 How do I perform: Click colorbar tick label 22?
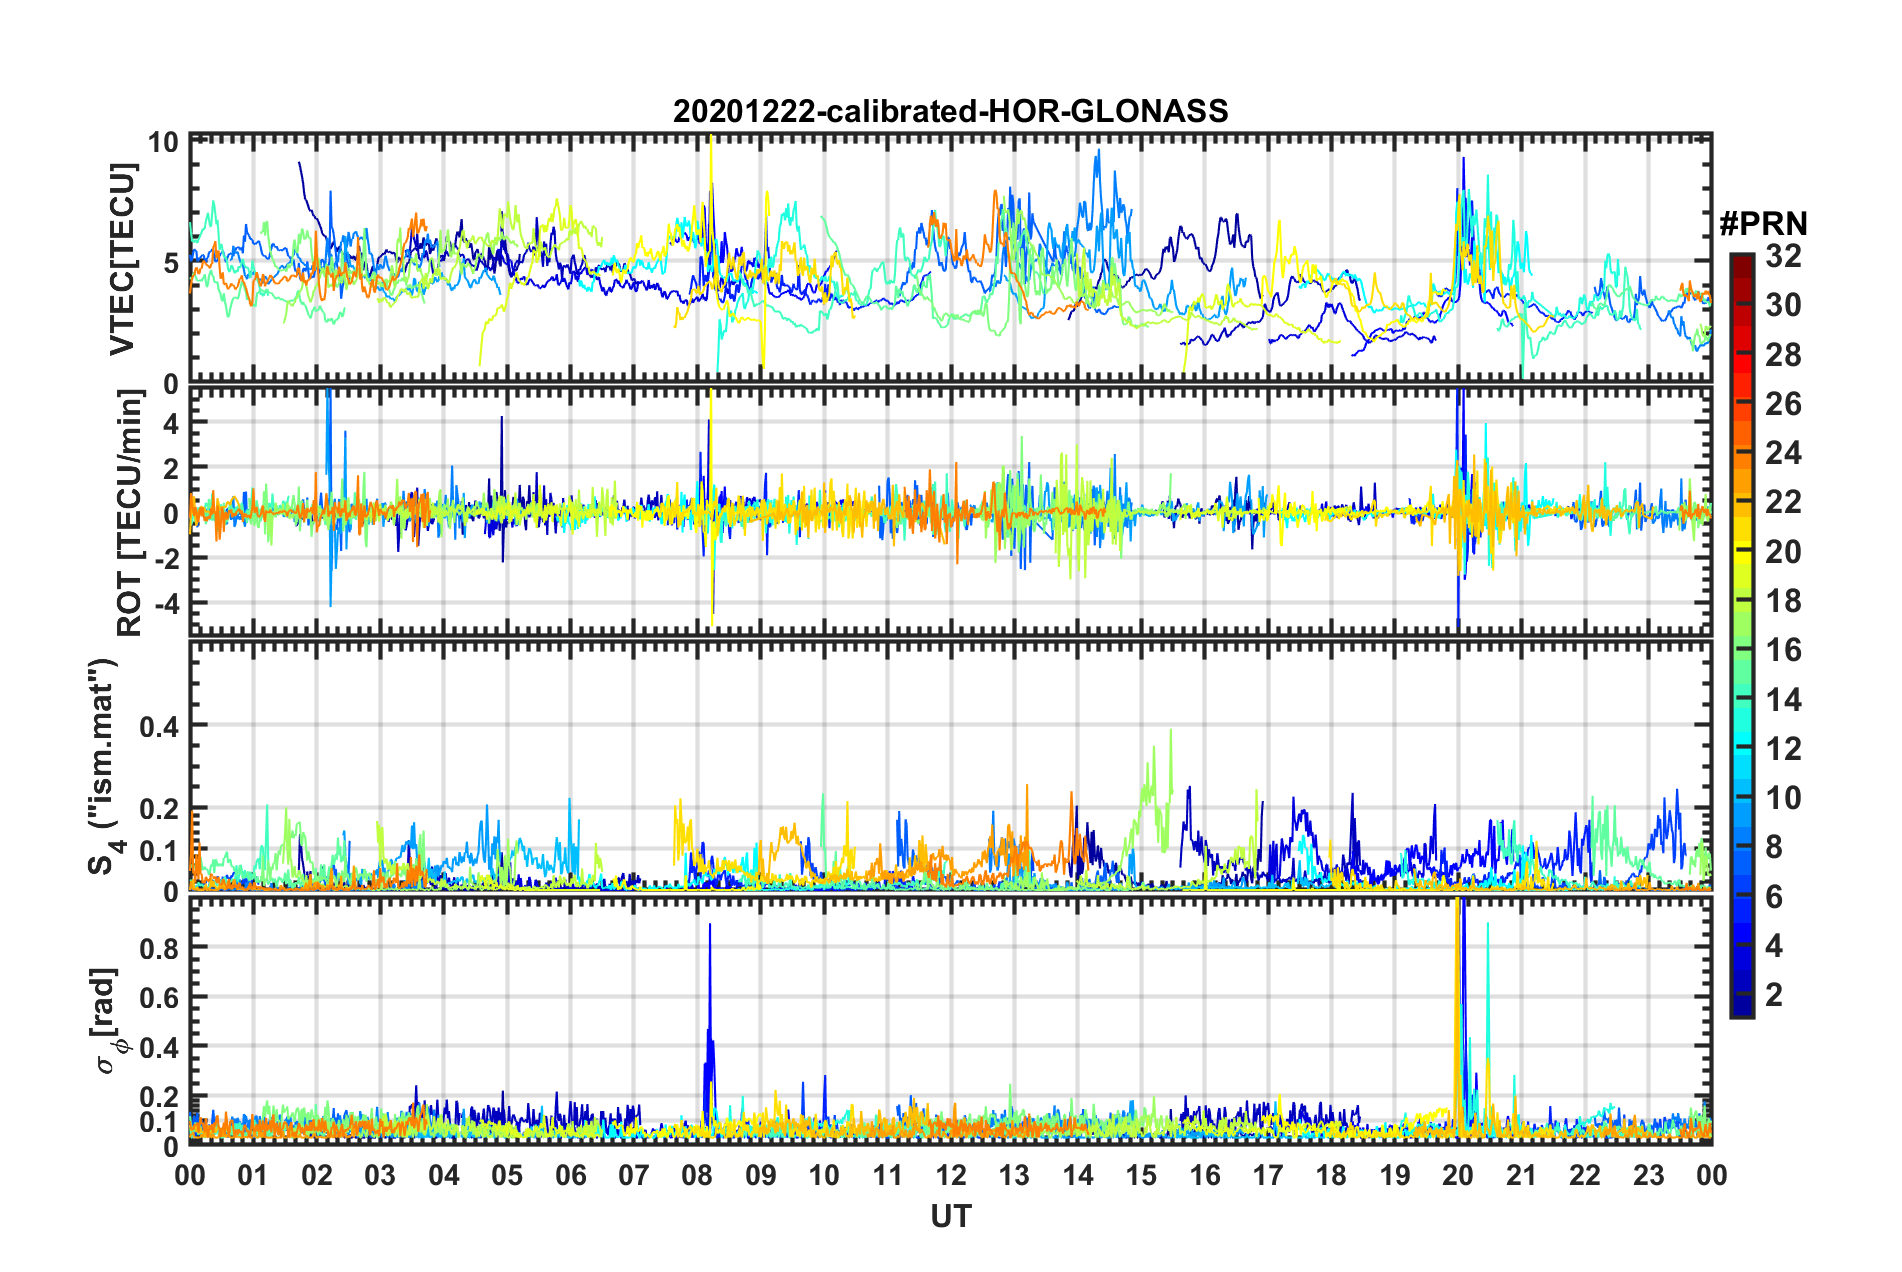tap(1783, 502)
